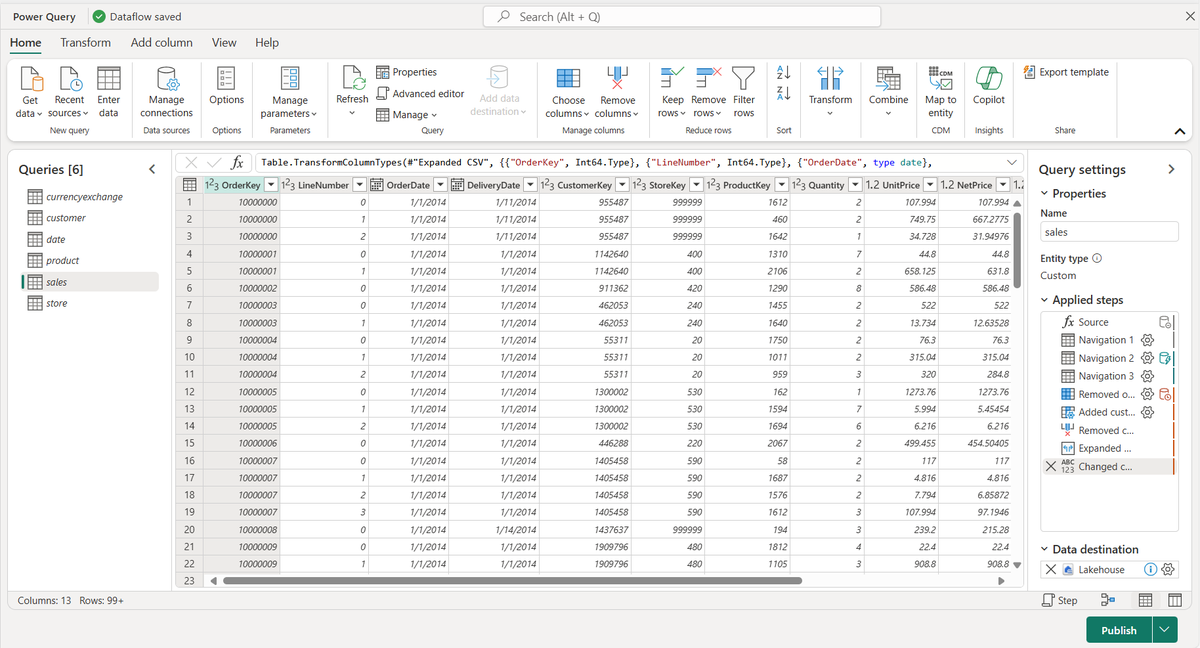Expand the Manage query dropdown
The height and width of the screenshot is (648, 1200).
406,115
